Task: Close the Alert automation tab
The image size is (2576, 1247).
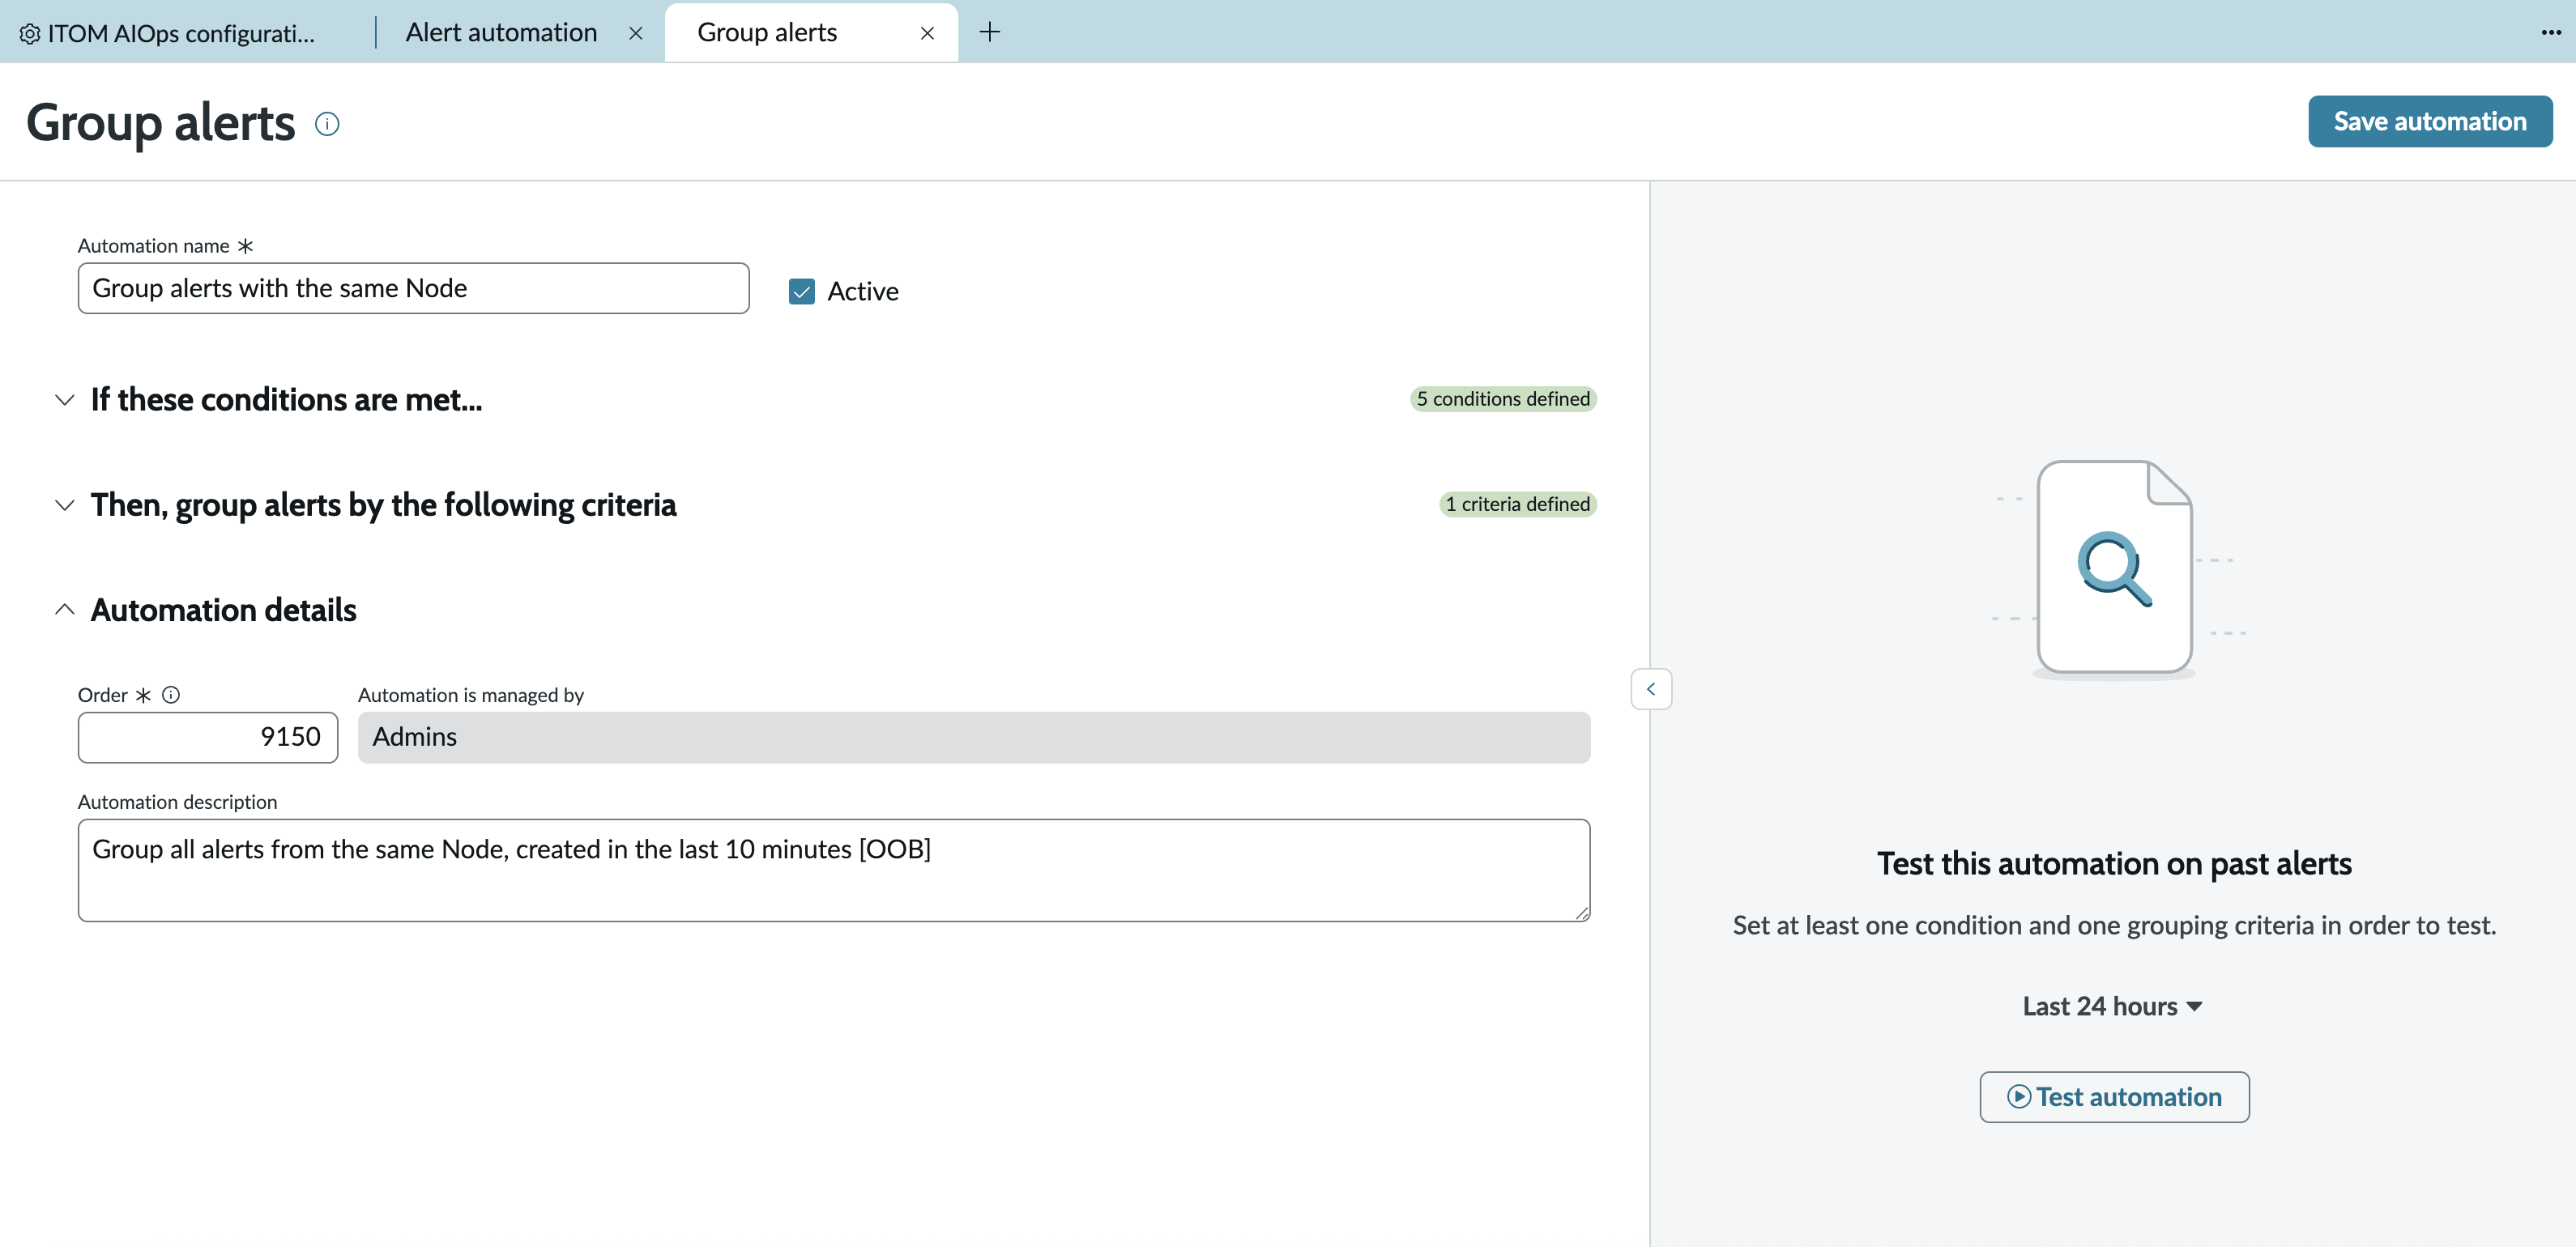Action: coord(636,33)
